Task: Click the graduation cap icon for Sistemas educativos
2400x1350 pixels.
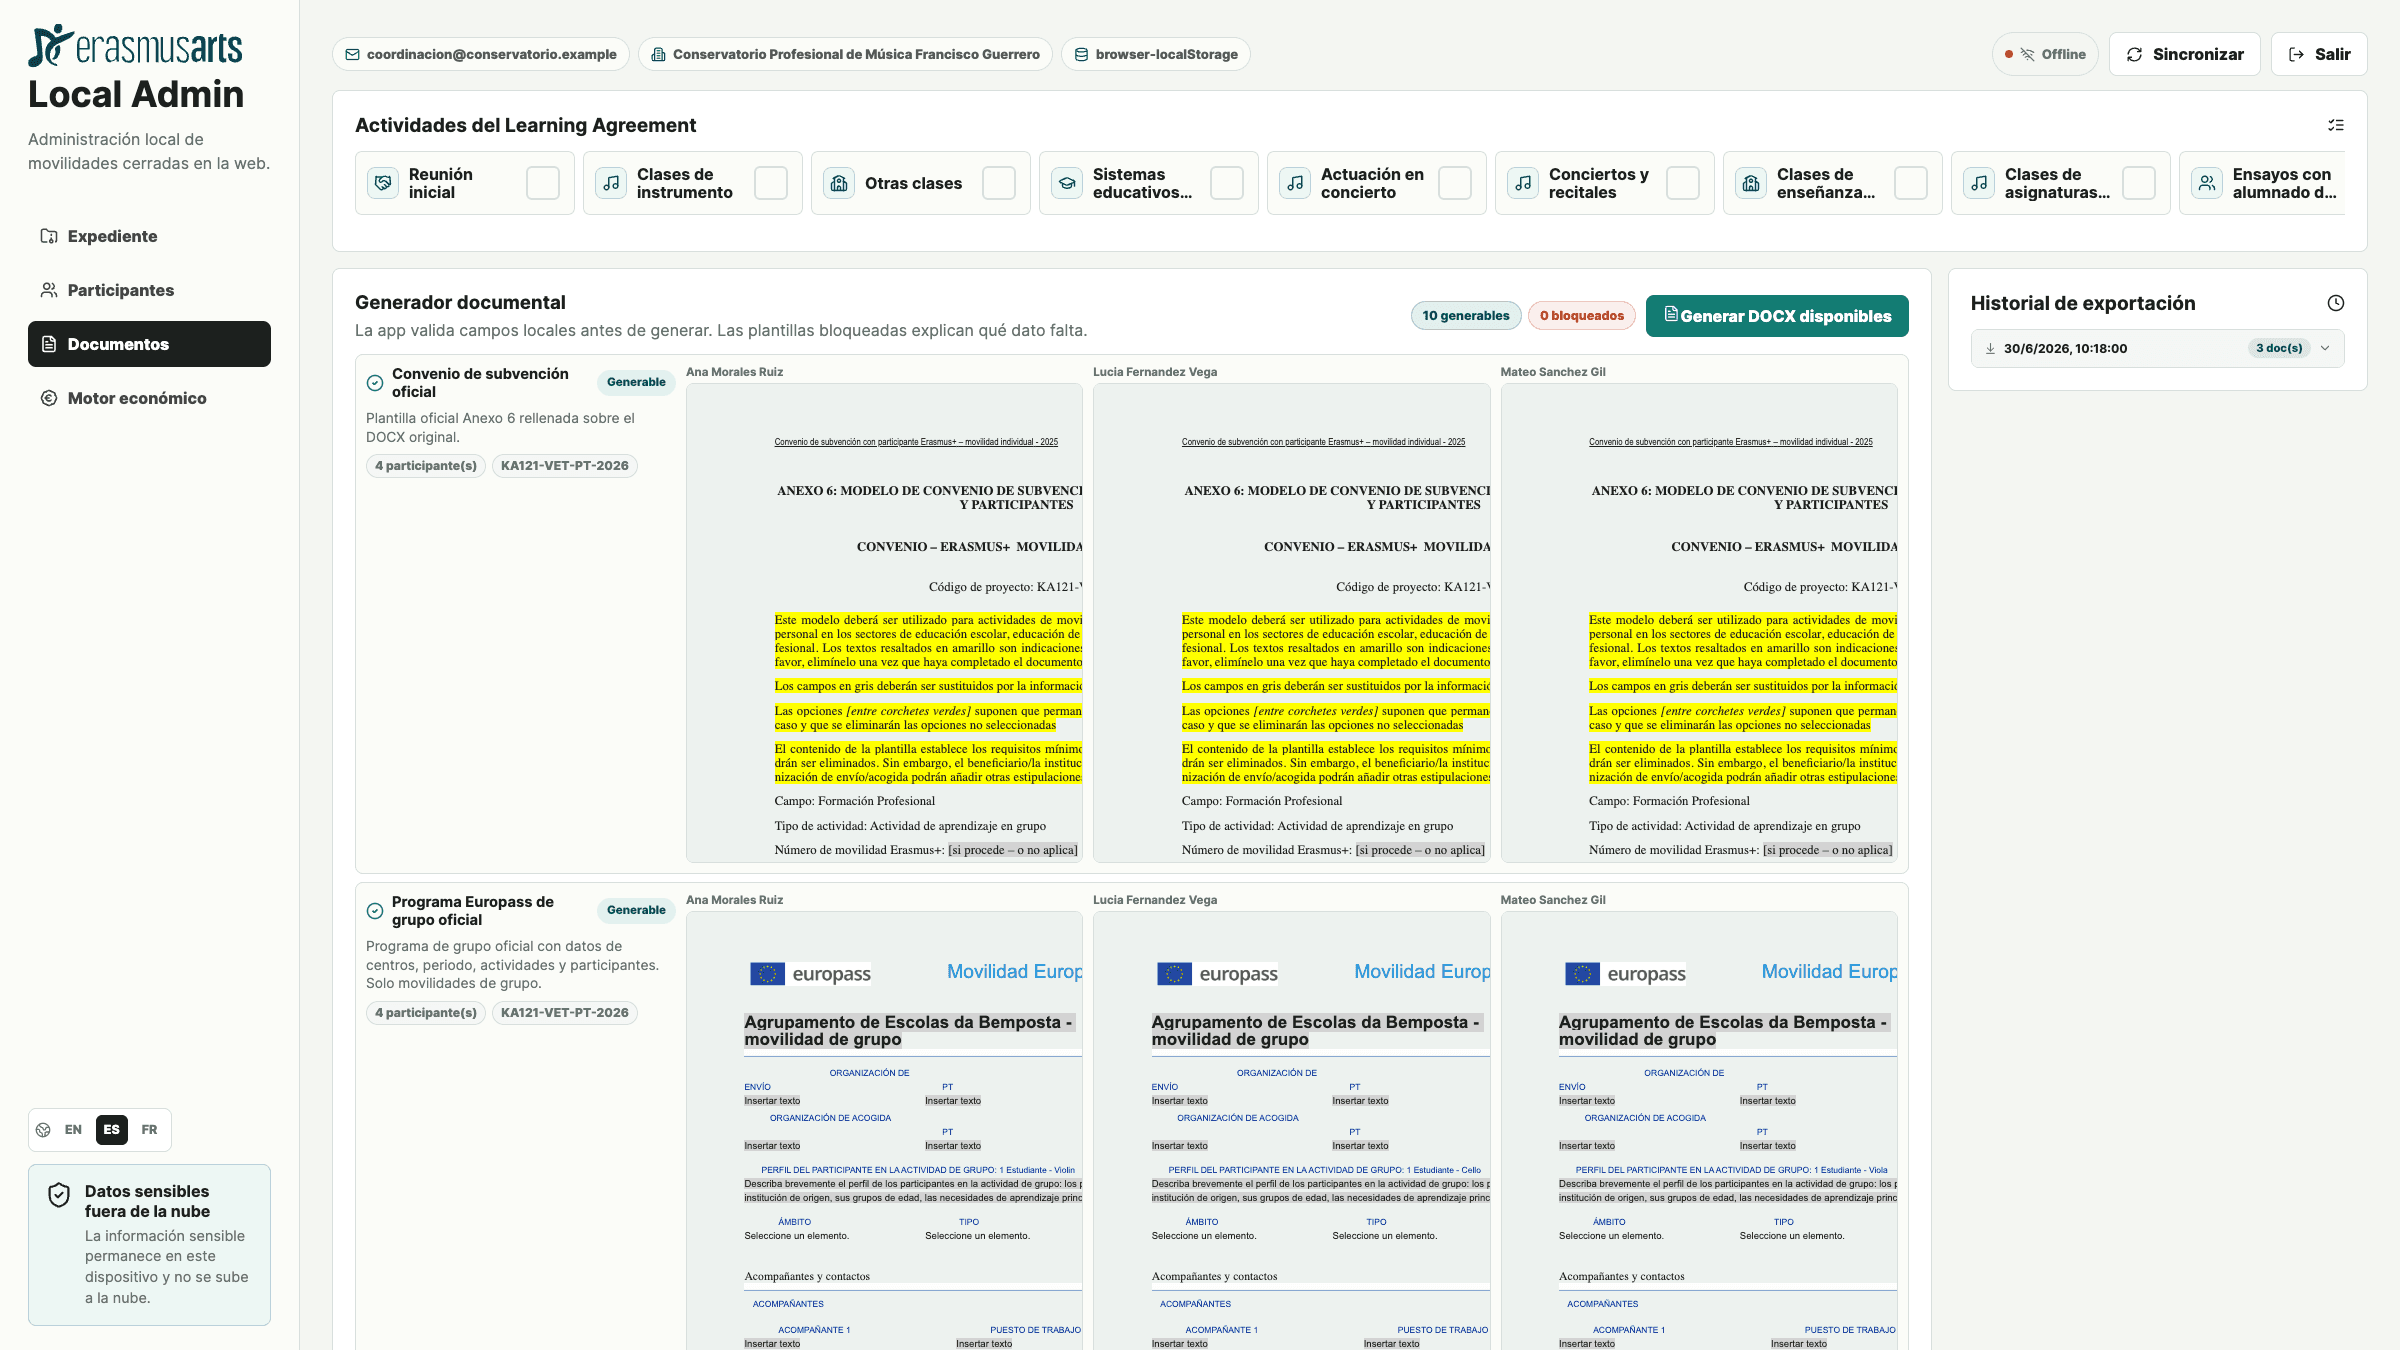Action: [x=1067, y=183]
